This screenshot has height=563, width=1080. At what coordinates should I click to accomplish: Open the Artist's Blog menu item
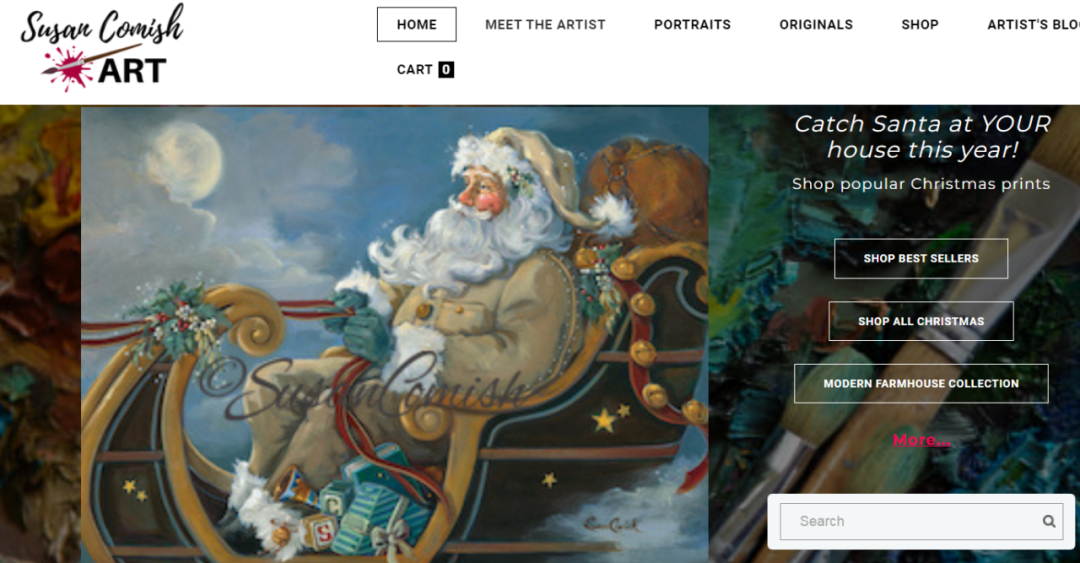pyautogui.click(x=1033, y=25)
